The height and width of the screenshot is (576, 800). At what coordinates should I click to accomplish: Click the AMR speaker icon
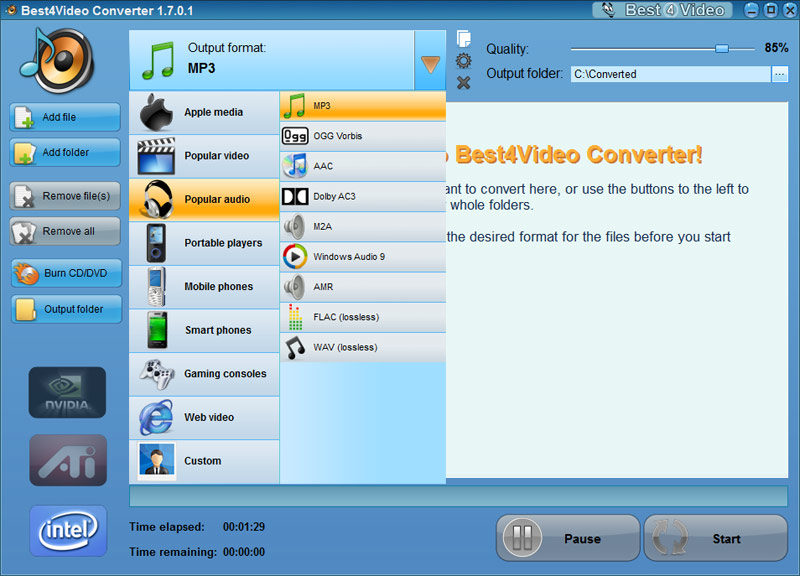294,287
